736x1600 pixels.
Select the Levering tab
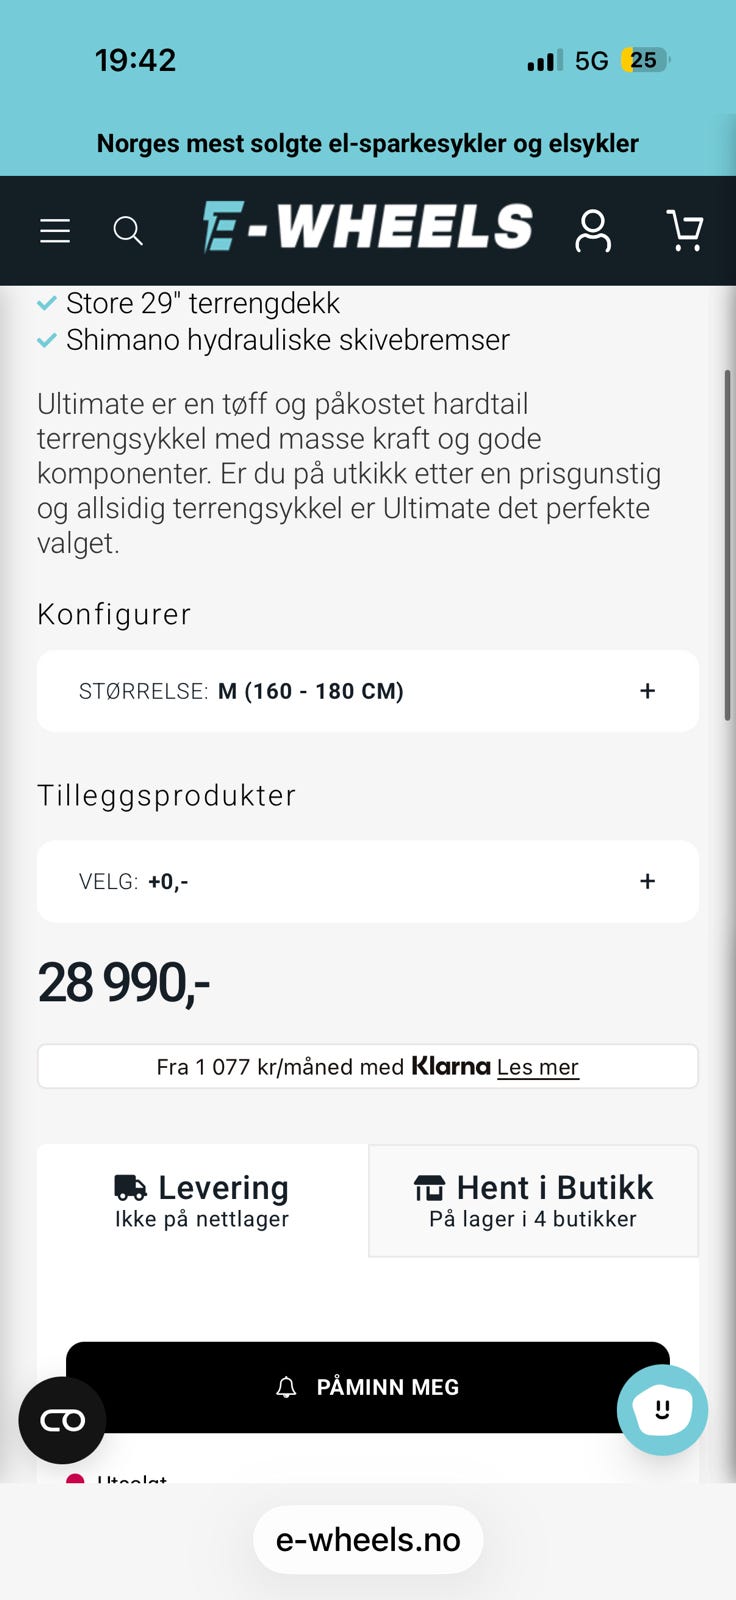click(x=202, y=1200)
